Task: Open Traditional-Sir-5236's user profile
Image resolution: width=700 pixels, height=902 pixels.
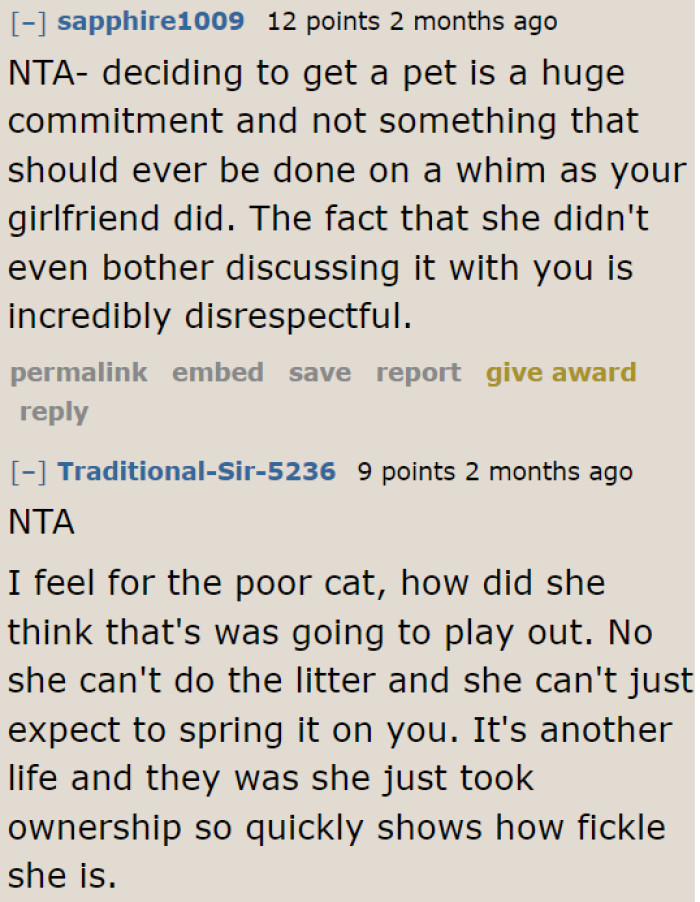Action: 196,470
